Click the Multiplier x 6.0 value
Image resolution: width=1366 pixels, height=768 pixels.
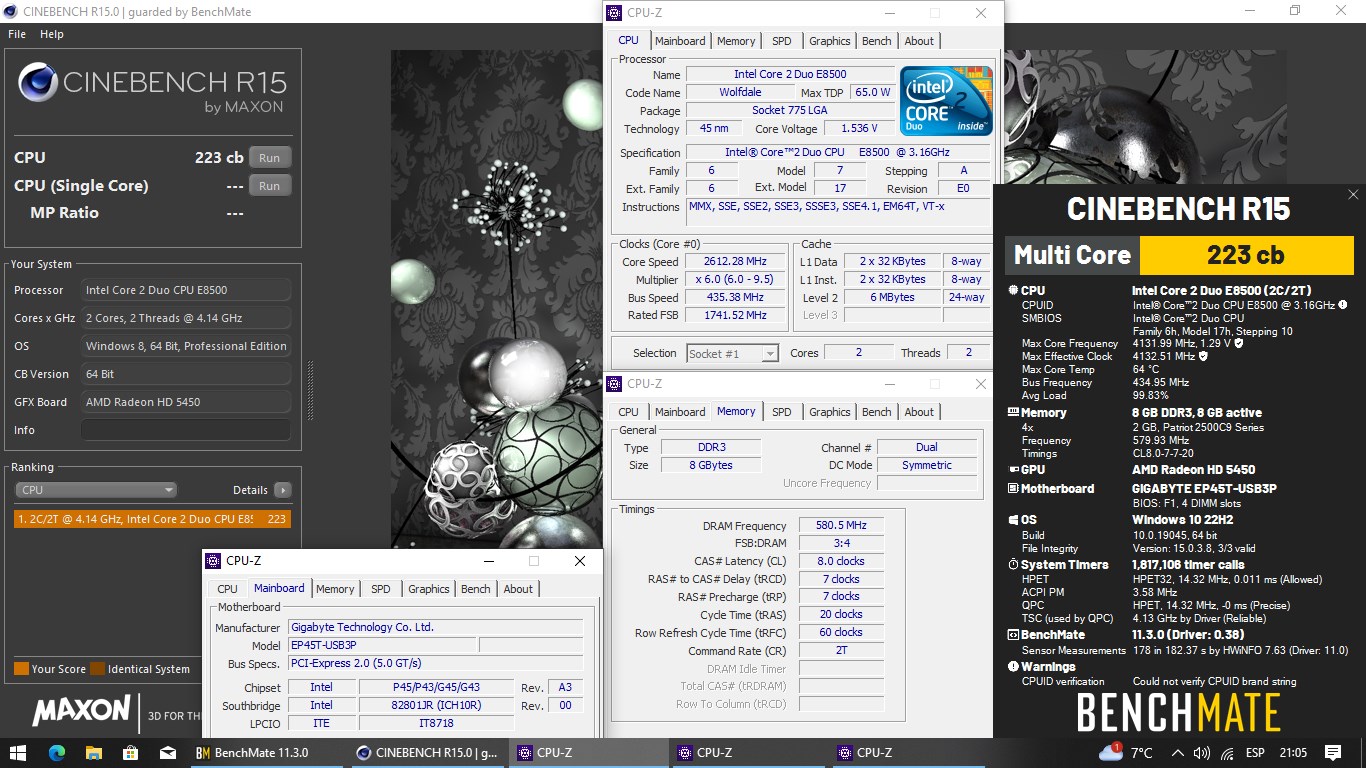[x=735, y=280]
